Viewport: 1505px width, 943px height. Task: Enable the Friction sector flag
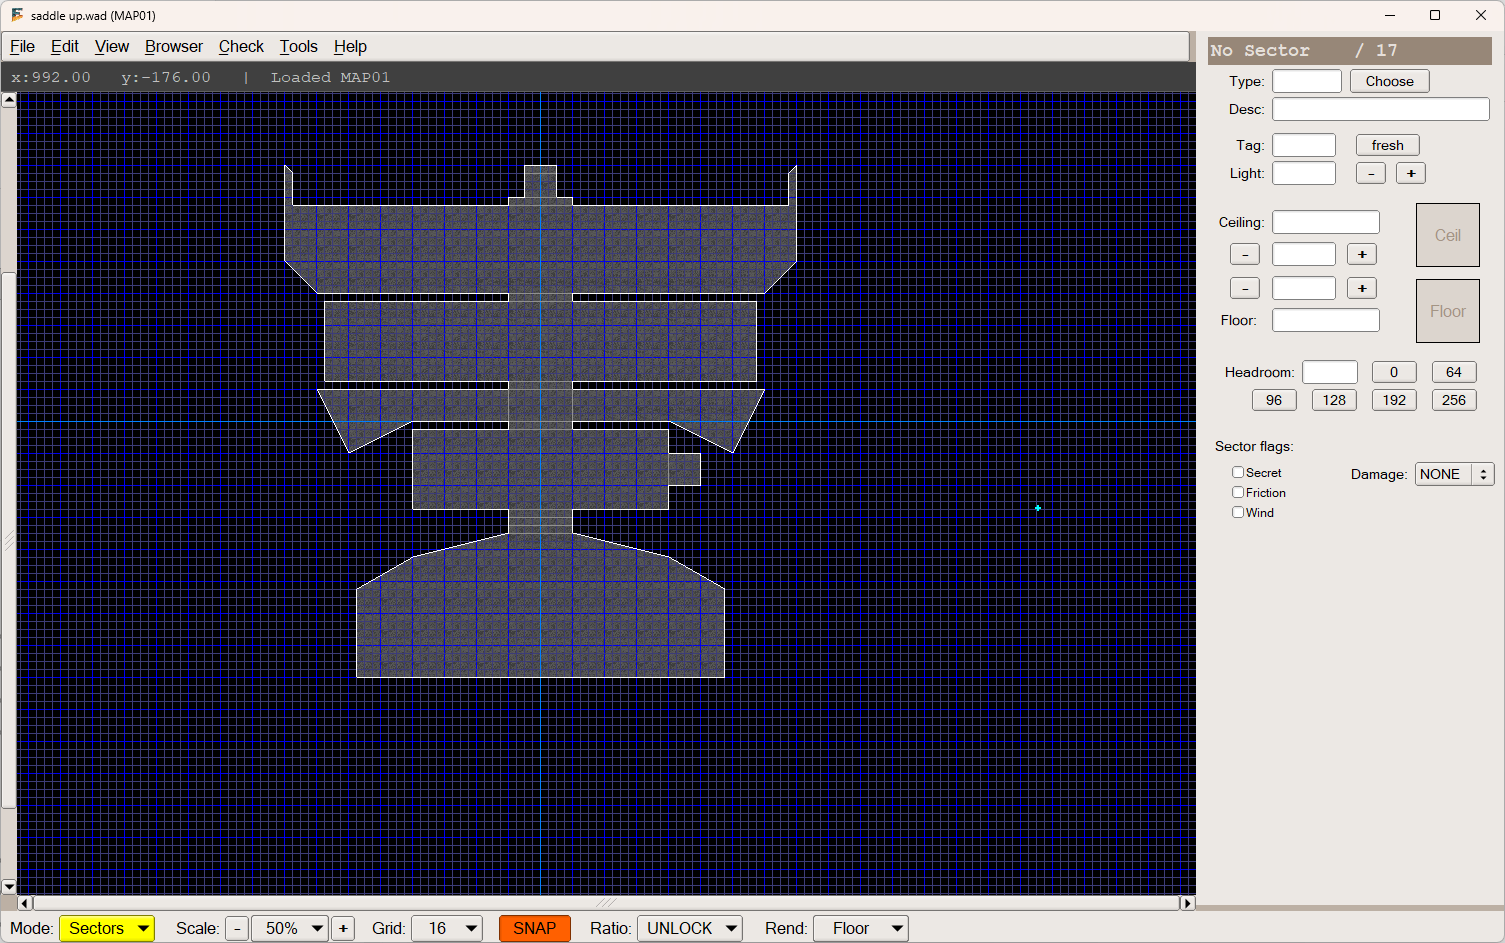[1238, 492]
